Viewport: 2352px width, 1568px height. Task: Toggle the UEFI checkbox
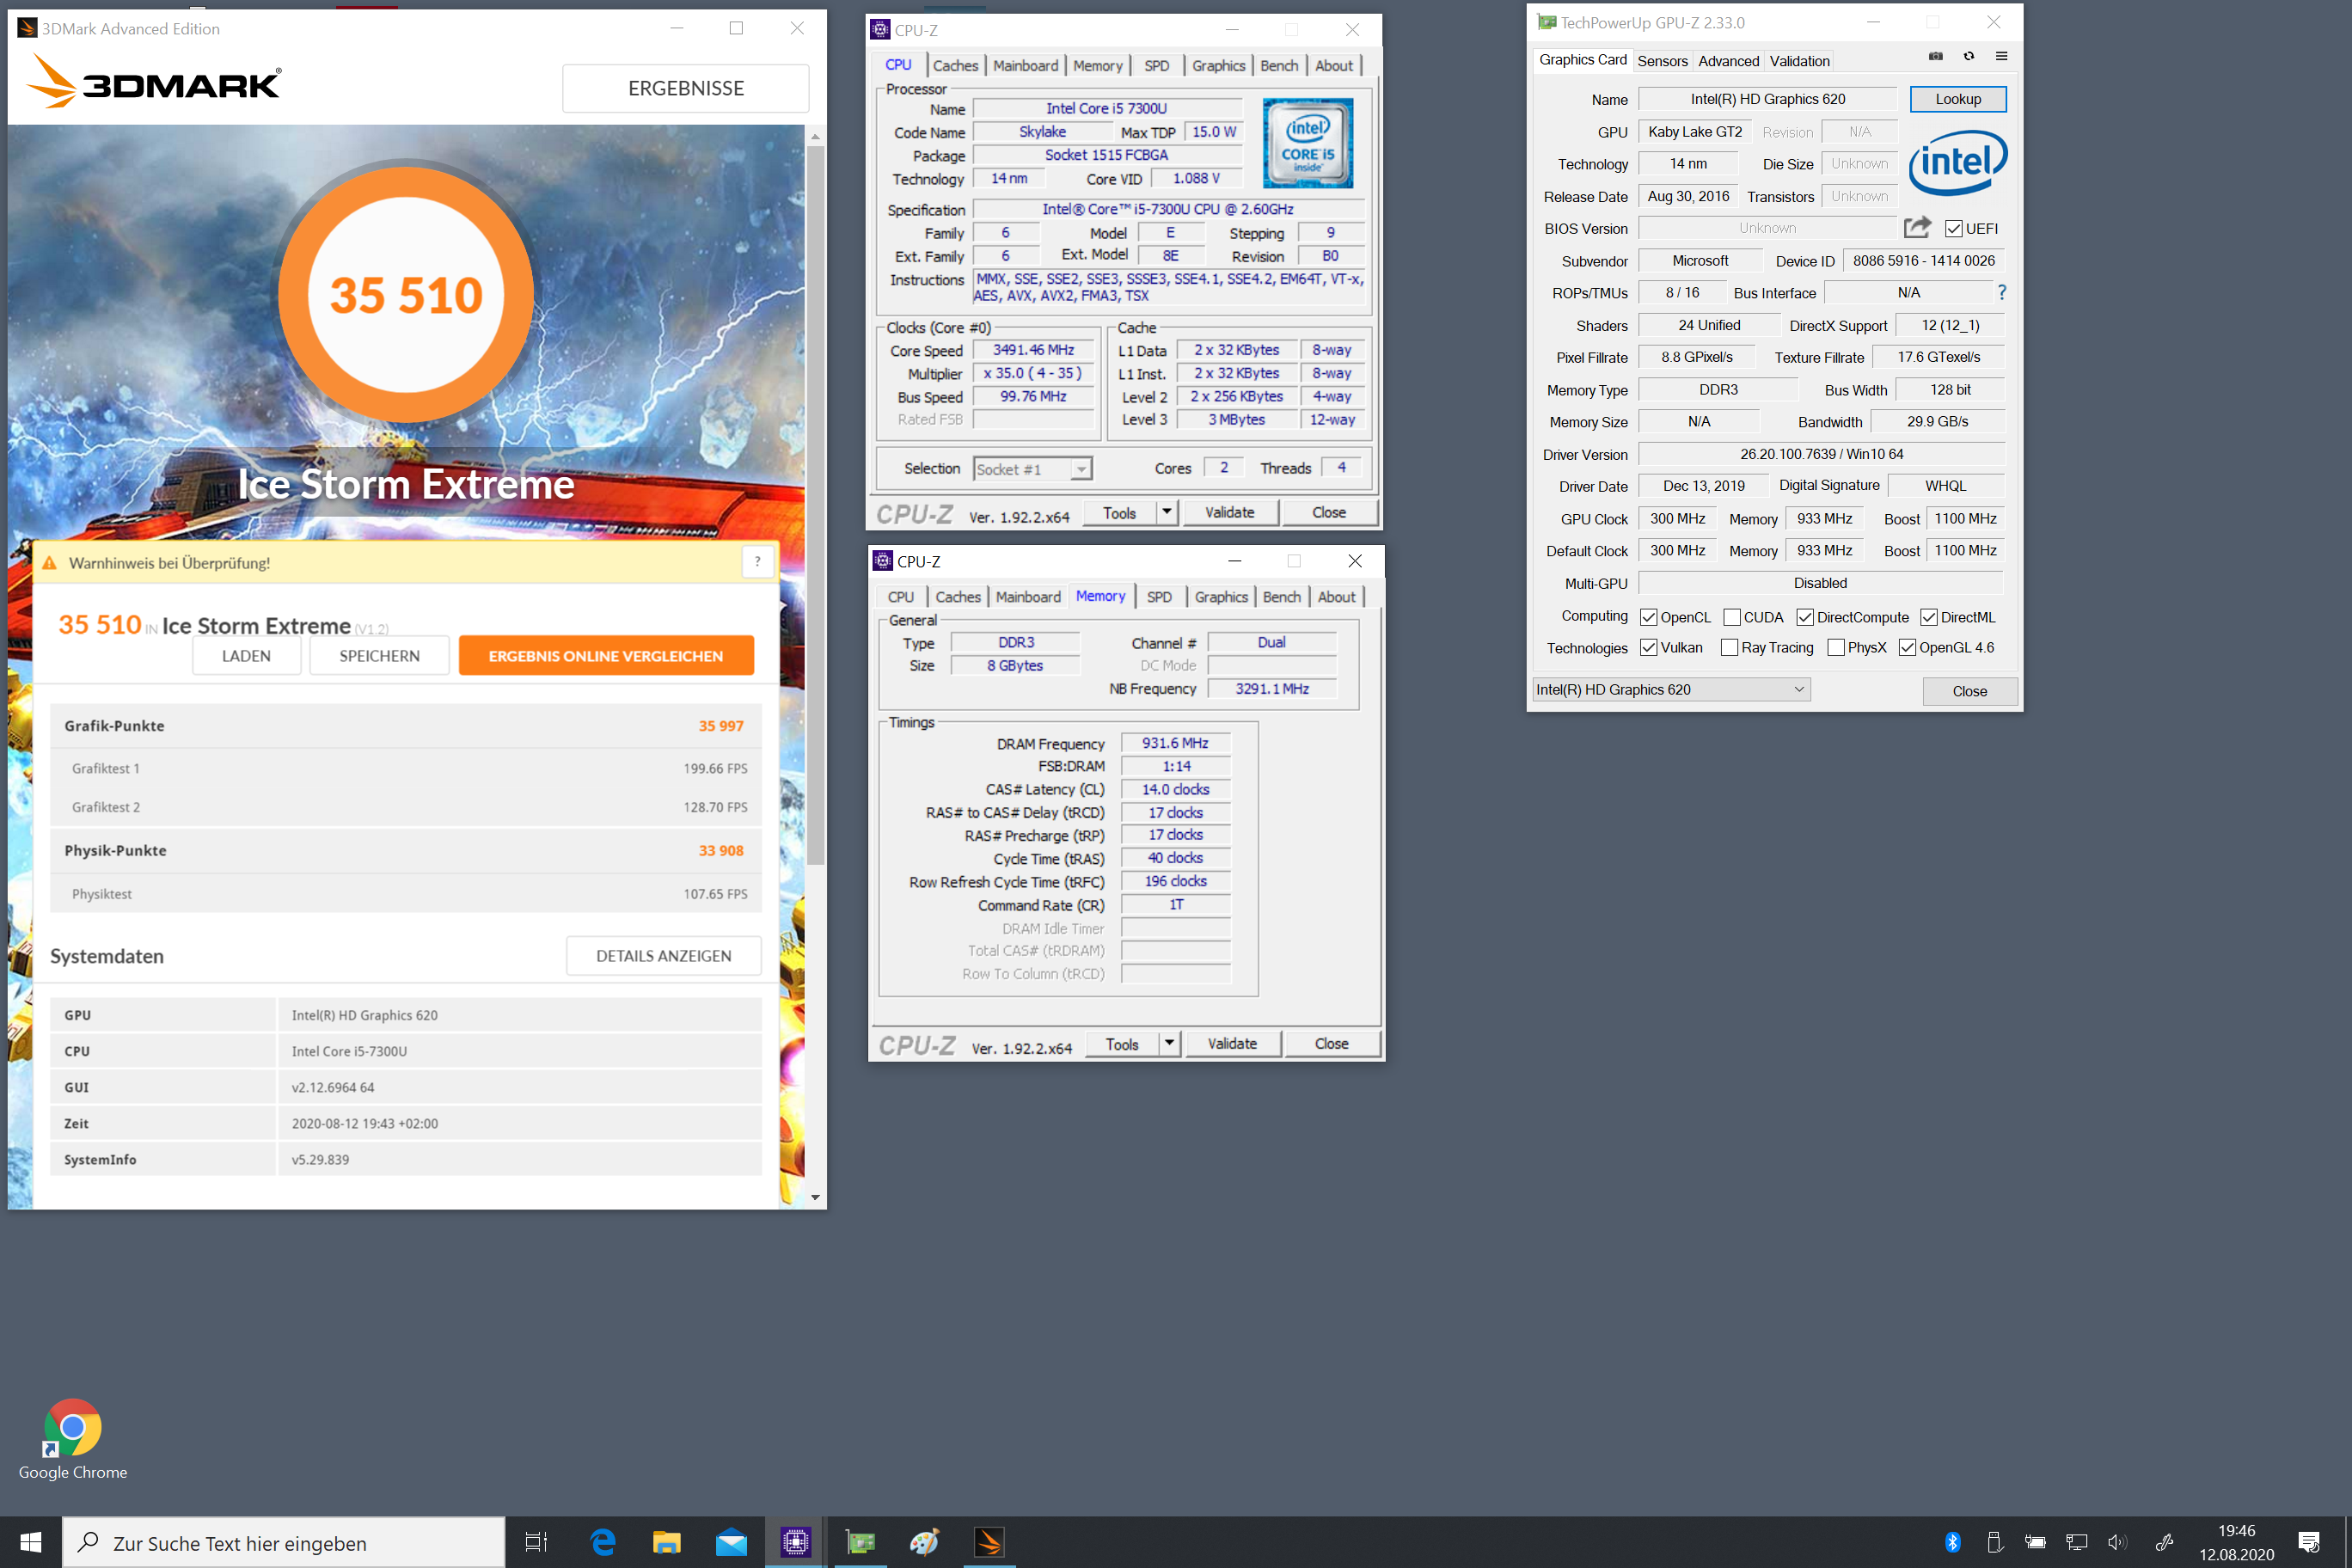tap(1953, 229)
